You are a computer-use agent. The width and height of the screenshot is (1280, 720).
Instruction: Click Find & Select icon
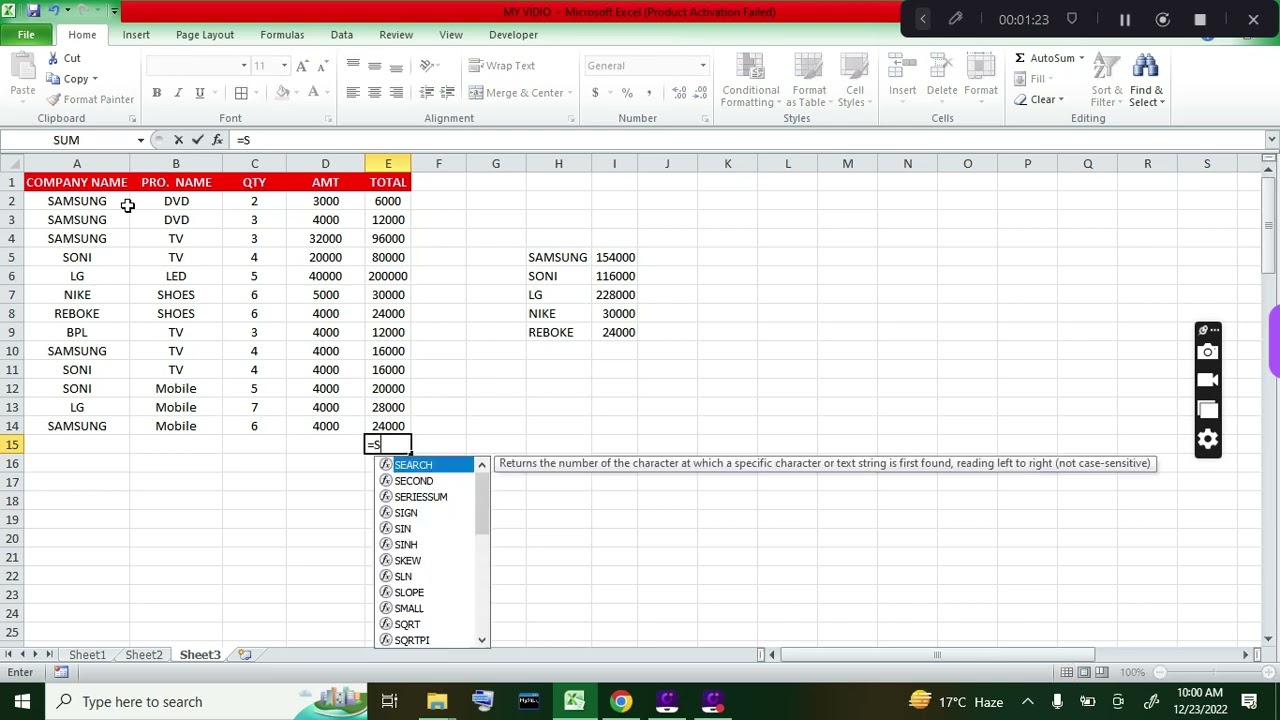click(x=1146, y=80)
